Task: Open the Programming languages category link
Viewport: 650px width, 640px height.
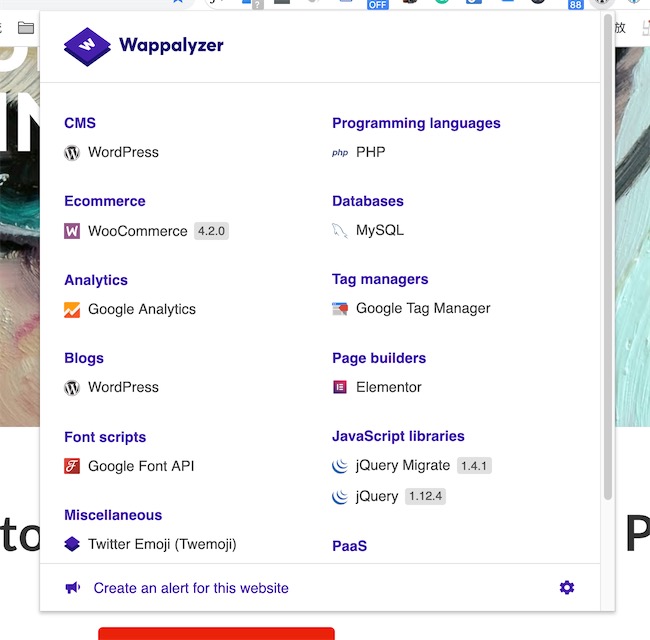Action: pyautogui.click(x=416, y=124)
